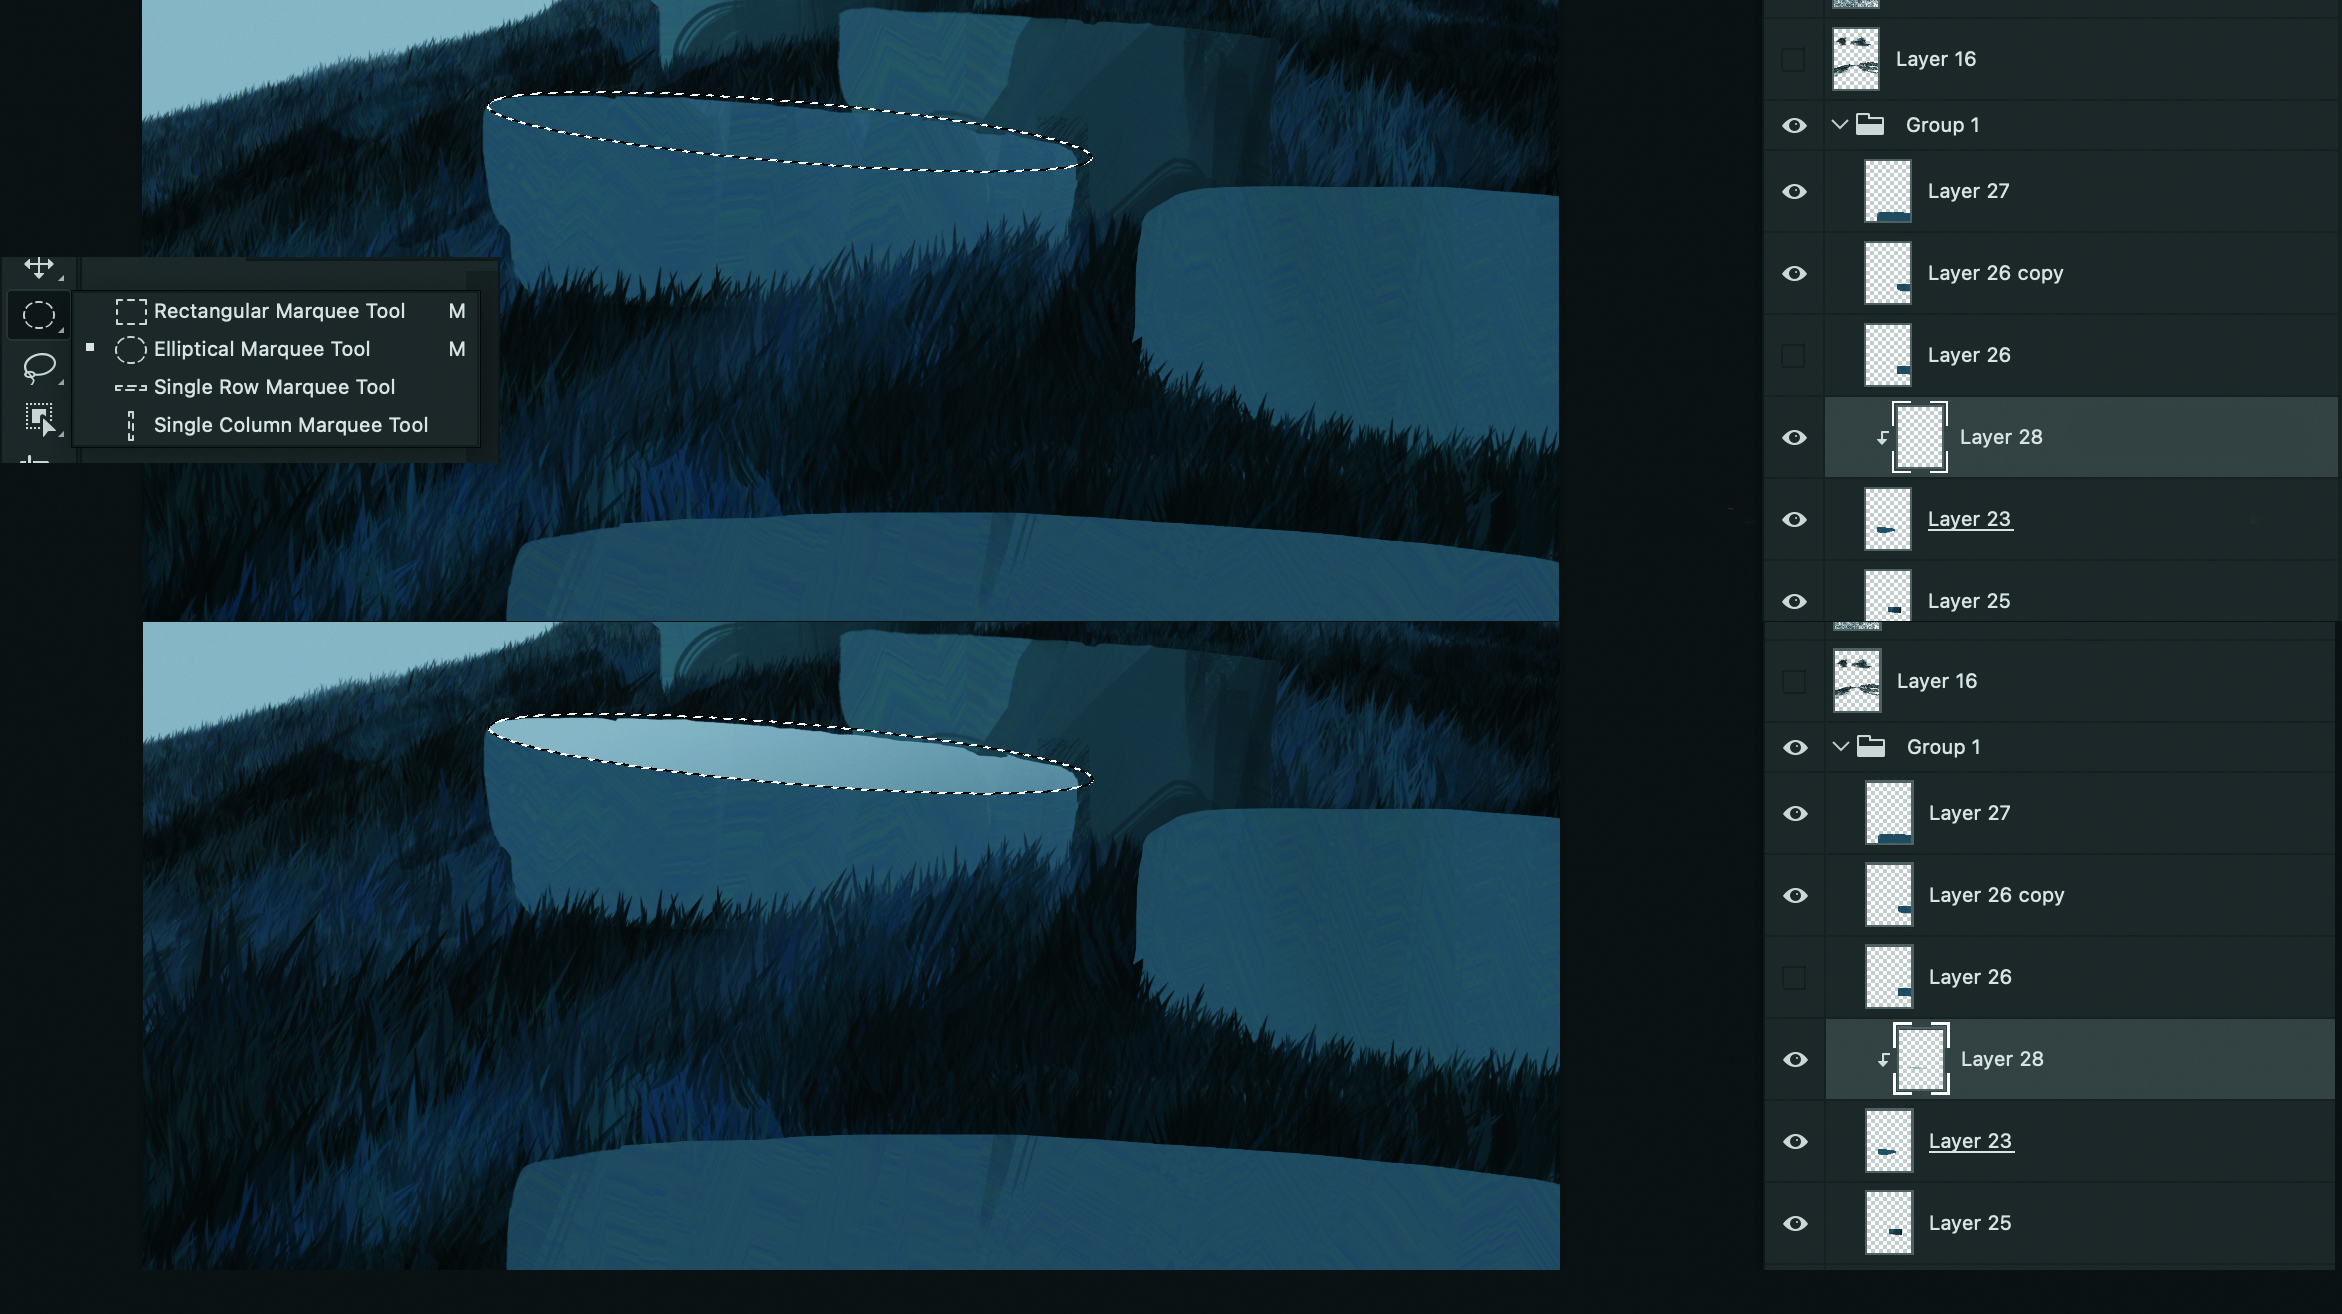Hide Layer 27 in the lower Layers panel
This screenshot has height=1314, width=2342.
(1795, 813)
